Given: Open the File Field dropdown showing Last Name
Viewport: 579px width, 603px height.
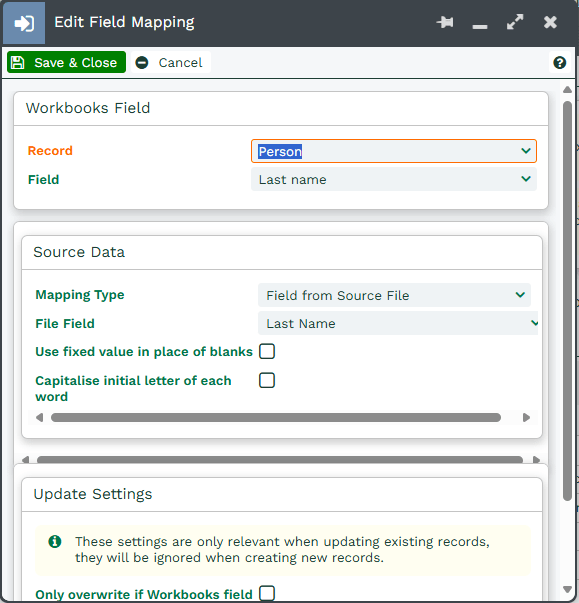Looking at the screenshot, I should [x=398, y=323].
